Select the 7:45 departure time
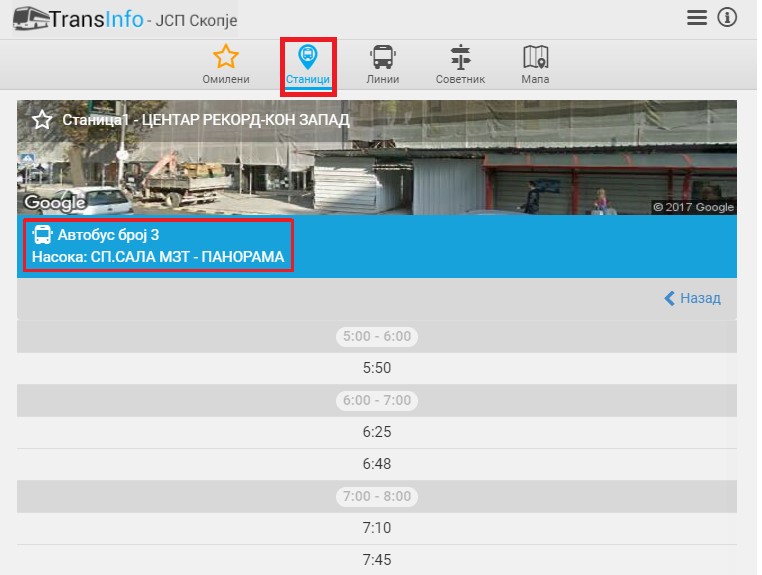Viewport: 762px width, 575px height. coord(377,560)
